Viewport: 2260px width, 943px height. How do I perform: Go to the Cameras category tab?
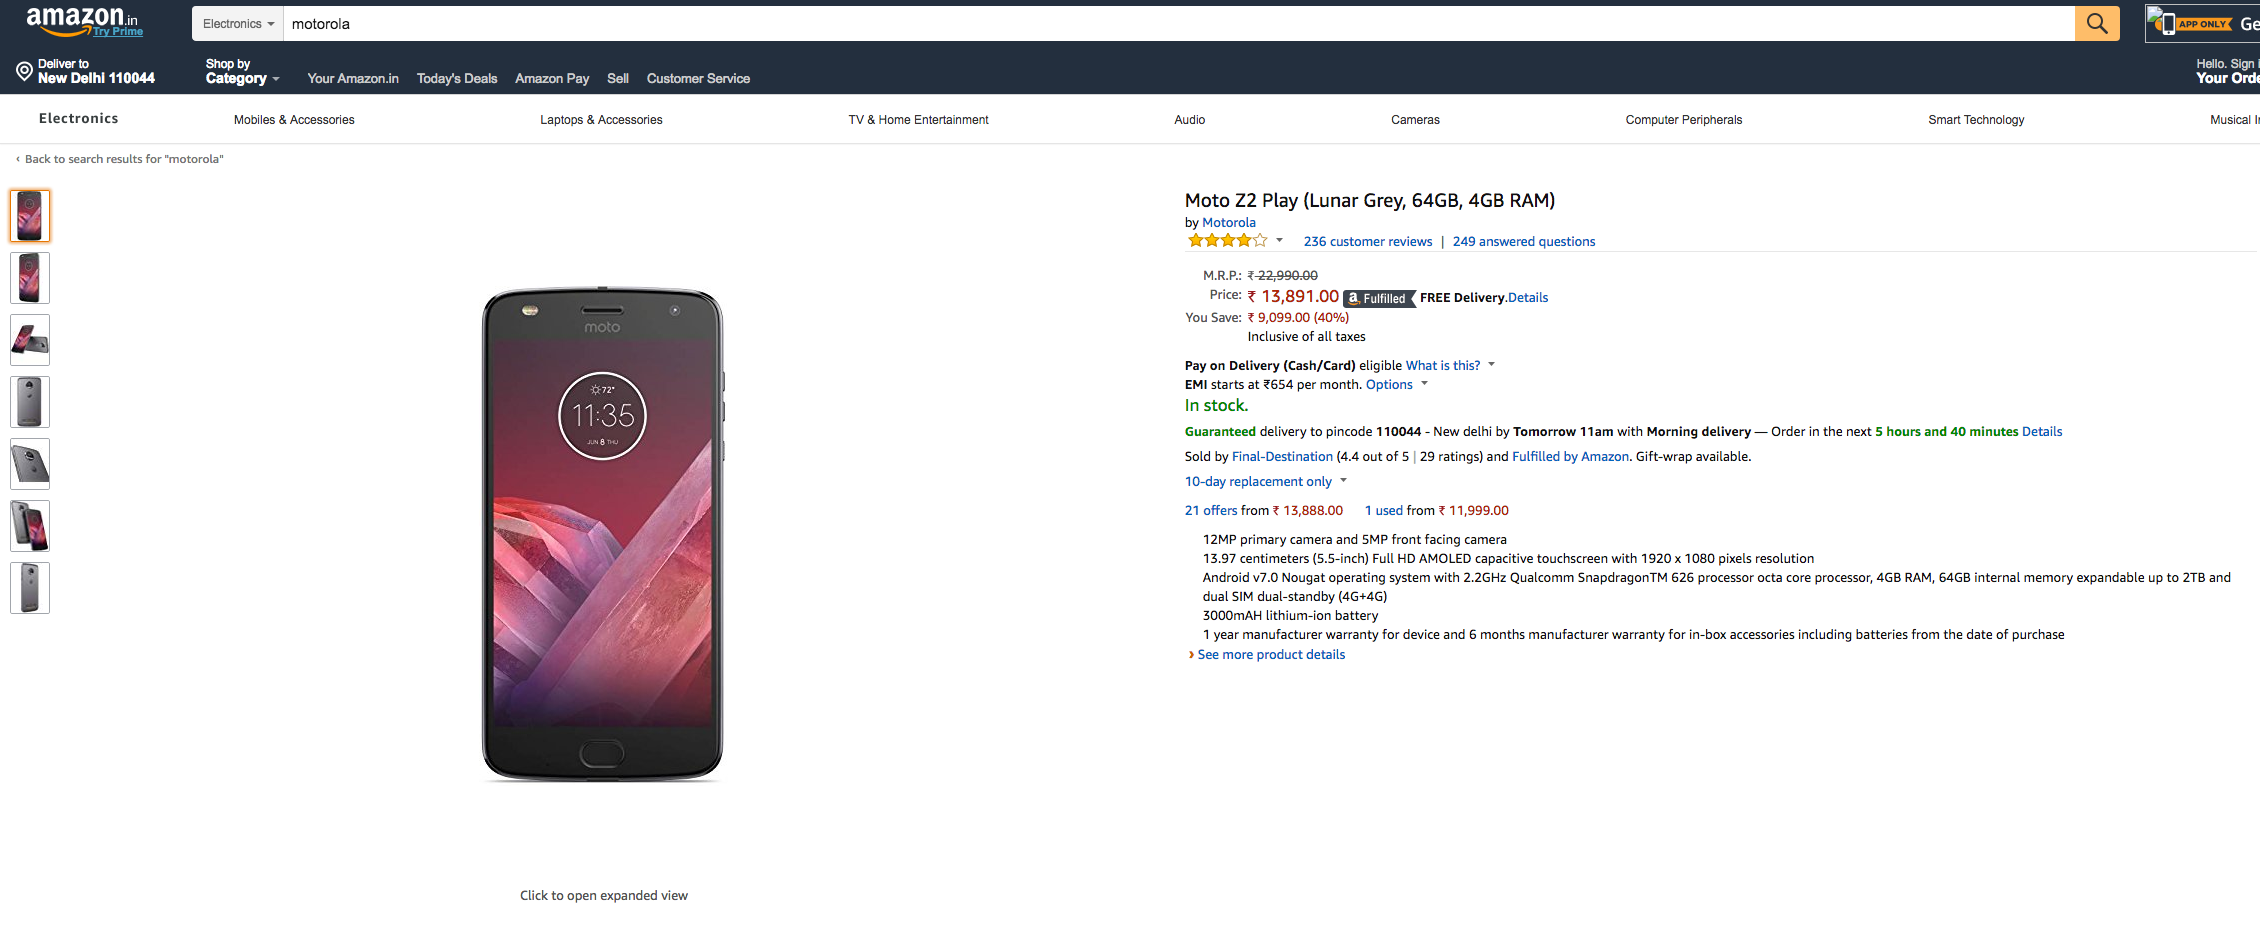point(1415,120)
